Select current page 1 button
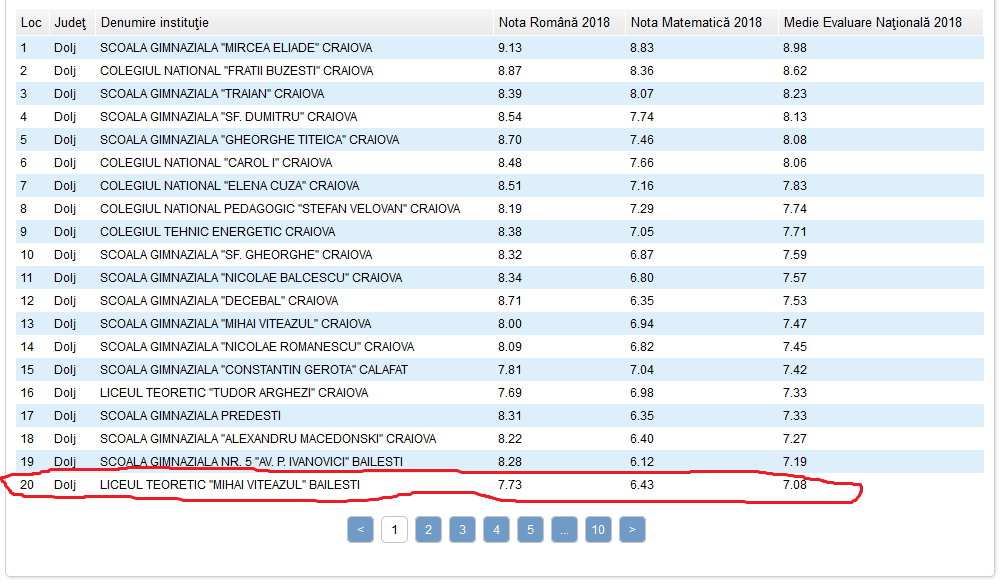The image size is (1008, 583). pyautogui.click(x=394, y=530)
